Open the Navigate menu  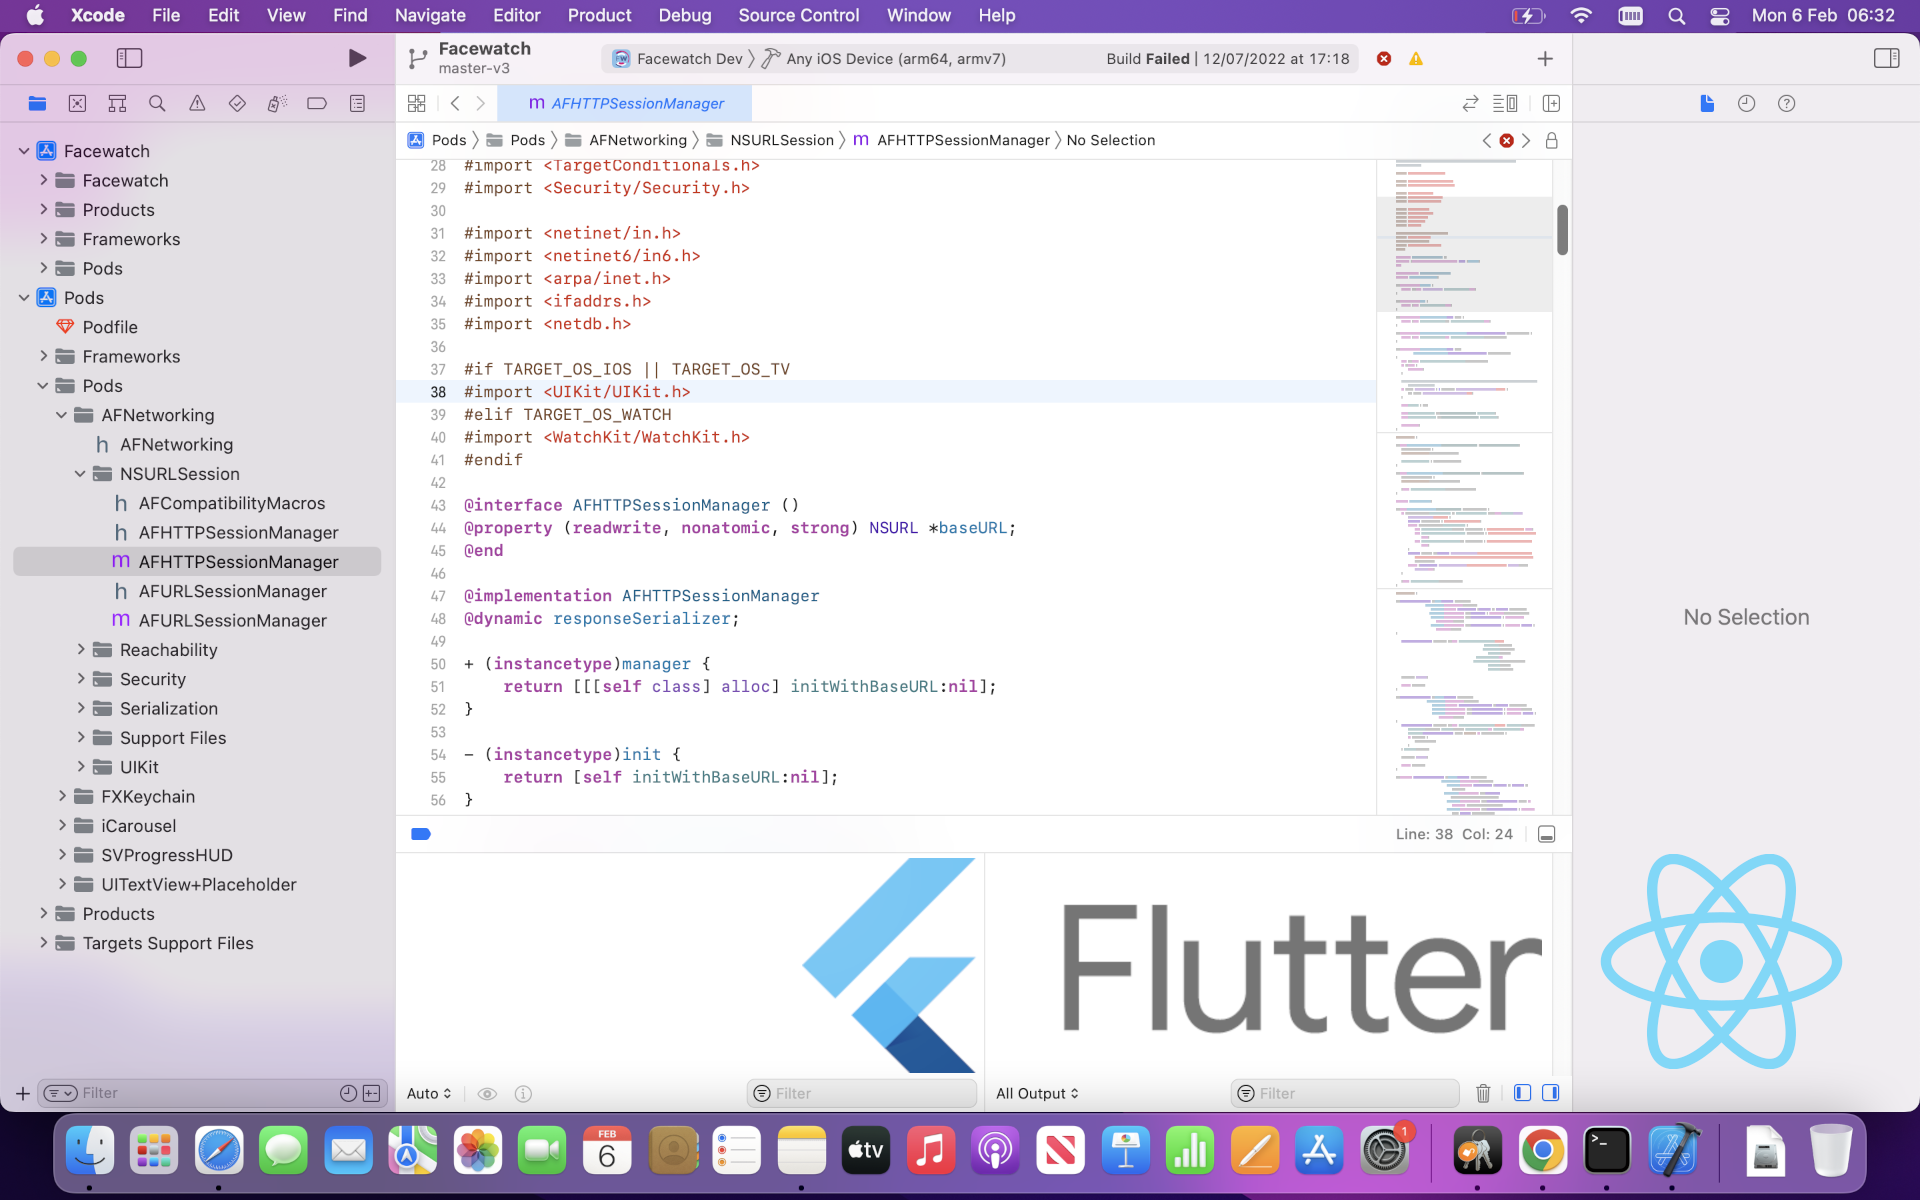430,15
